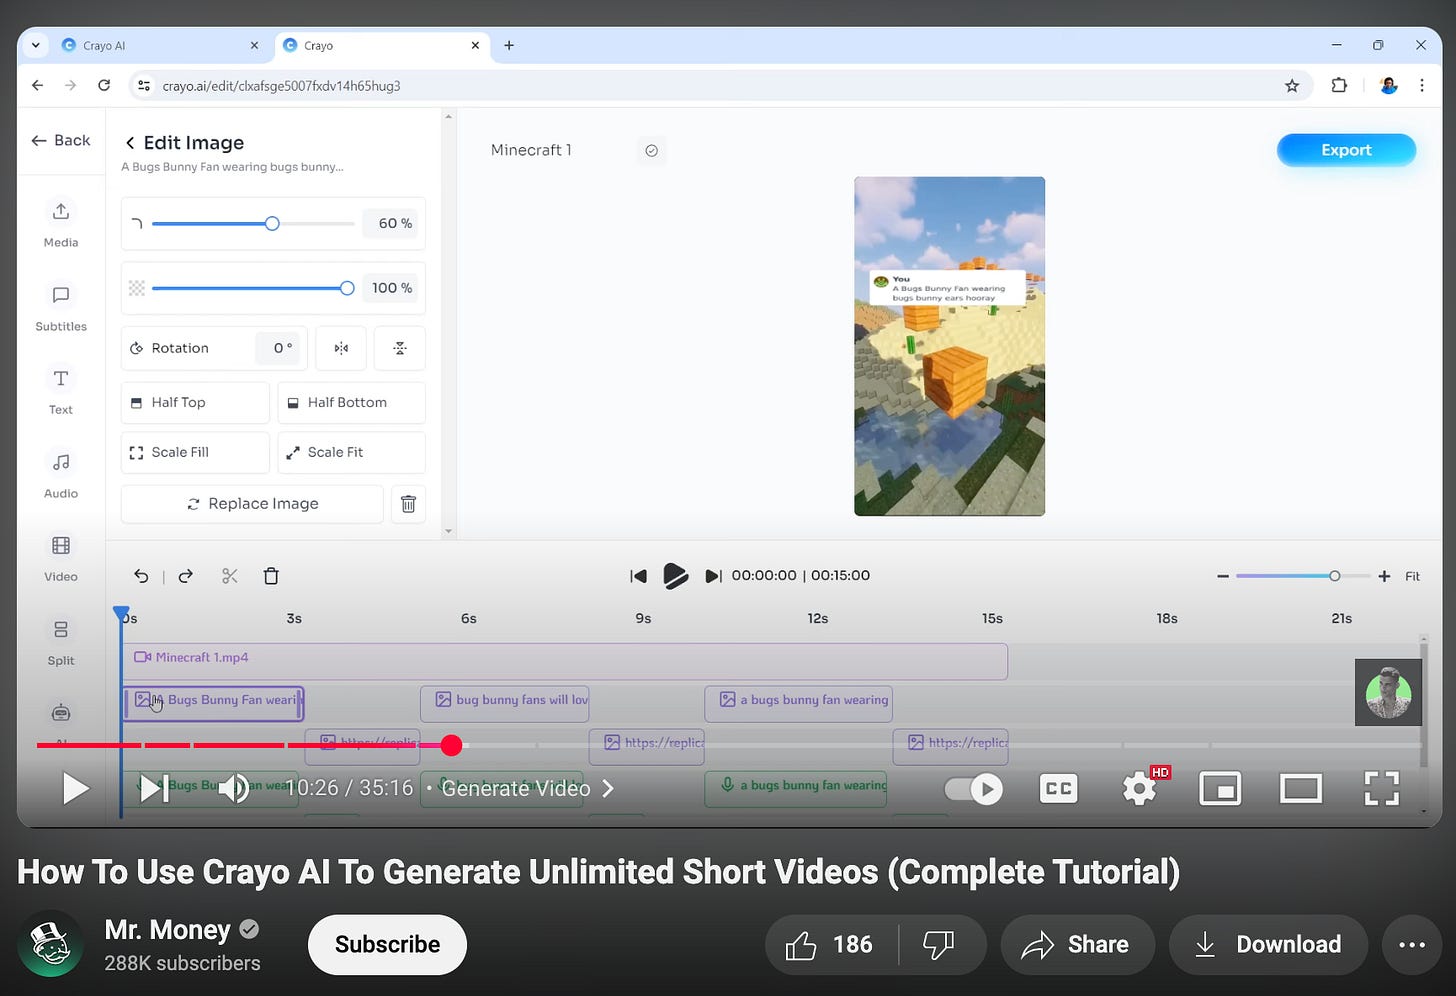Open a new browser tab
The width and height of the screenshot is (1456, 996).
coord(509,45)
